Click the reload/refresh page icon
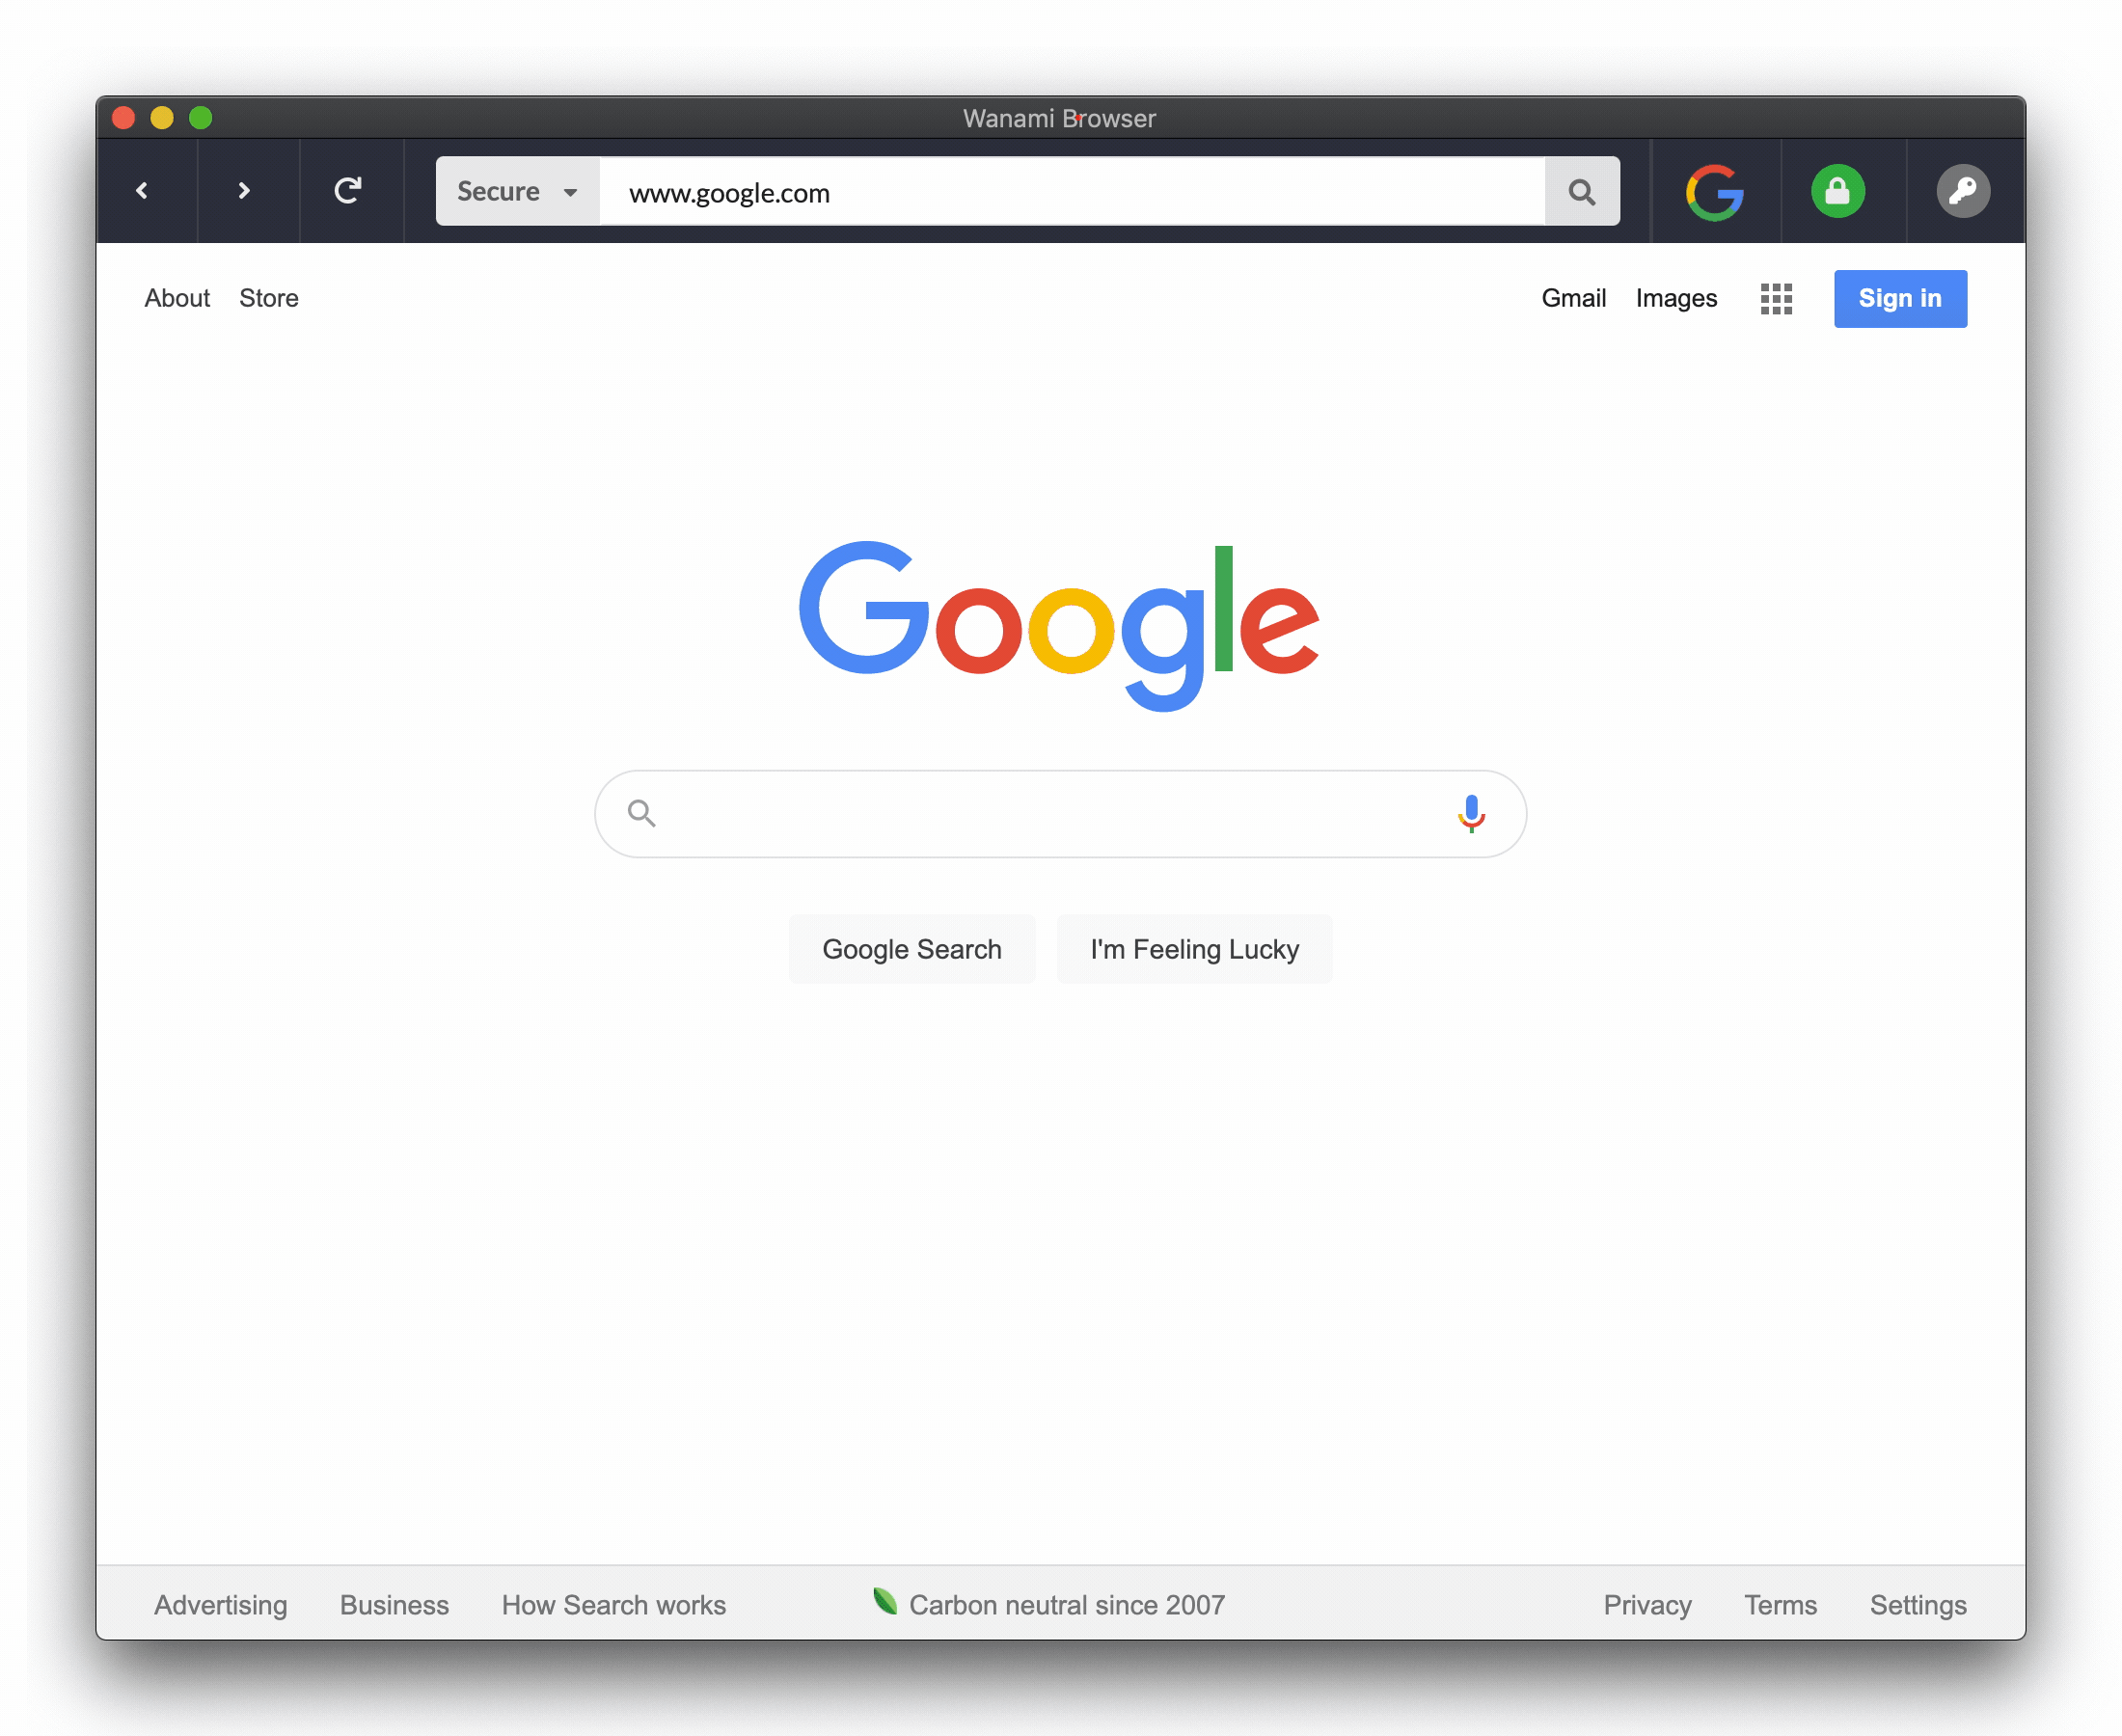The height and width of the screenshot is (1736, 2122). [x=347, y=190]
